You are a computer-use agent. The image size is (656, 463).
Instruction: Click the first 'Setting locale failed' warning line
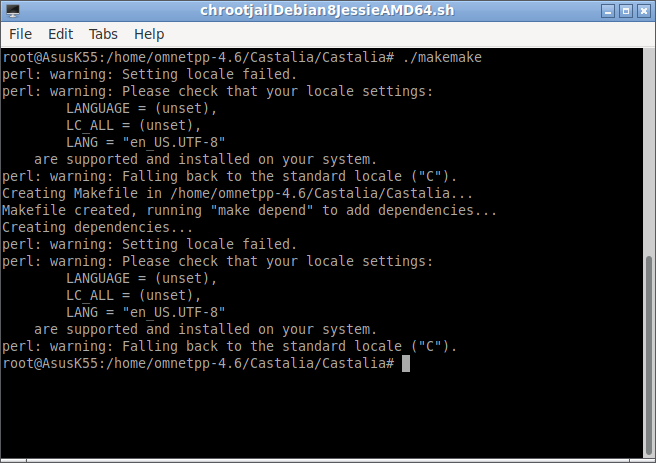pyautogui.click(x=149, y=74)
